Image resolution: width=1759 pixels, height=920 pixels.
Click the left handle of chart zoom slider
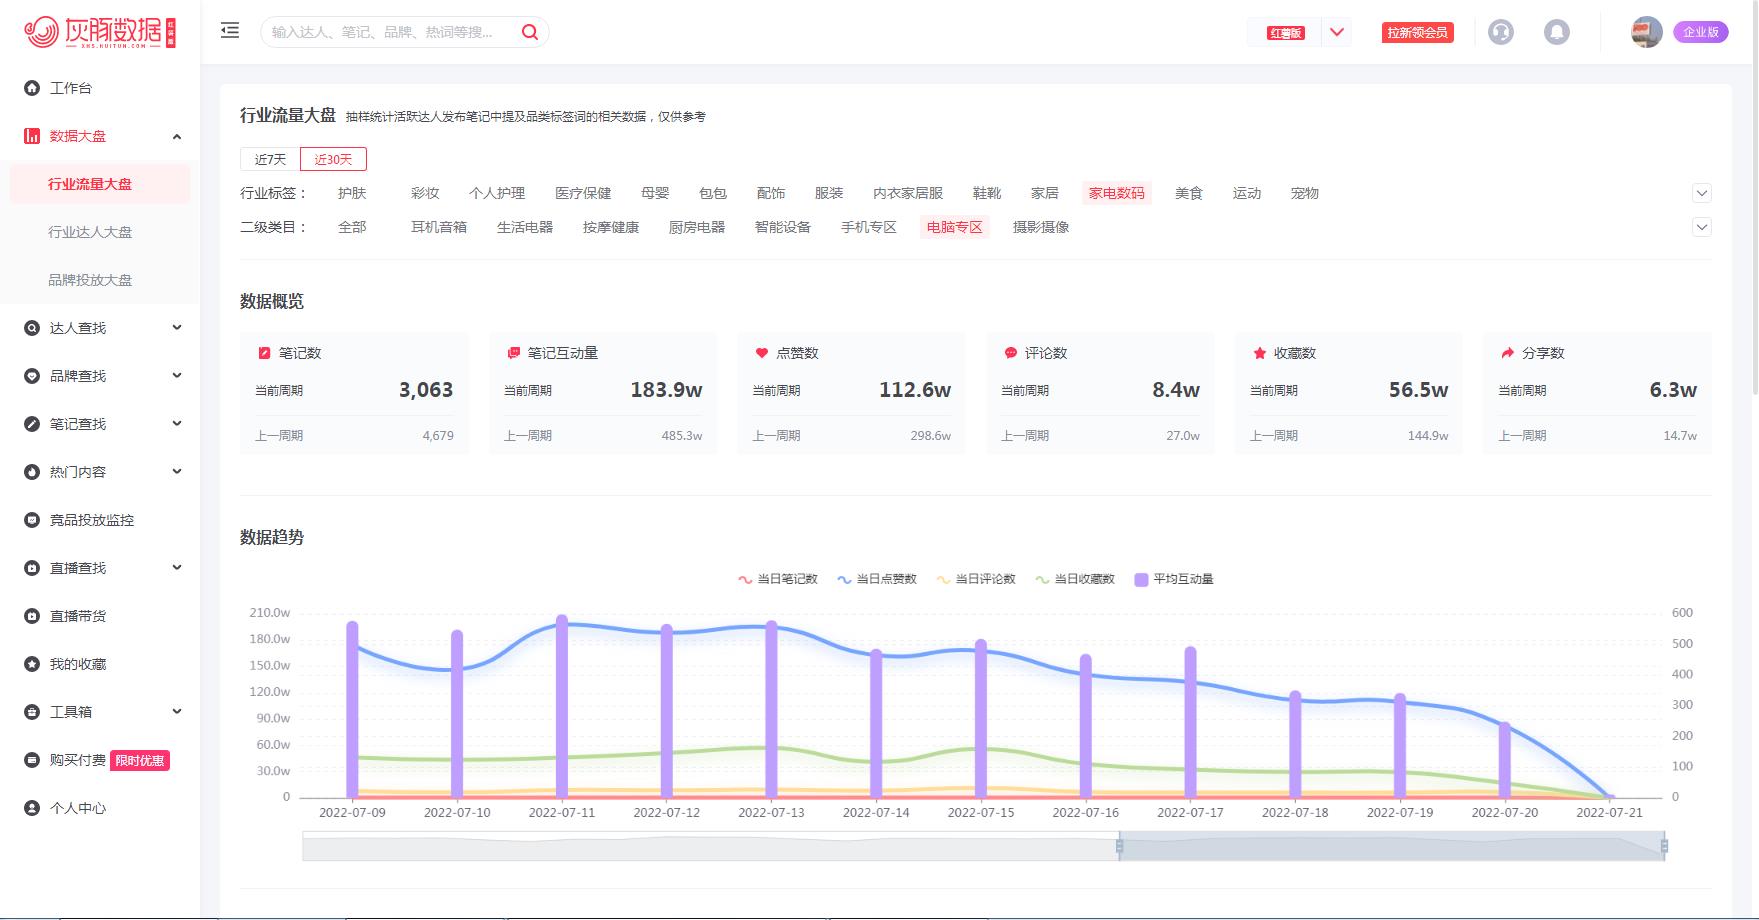click(1119, 846)
